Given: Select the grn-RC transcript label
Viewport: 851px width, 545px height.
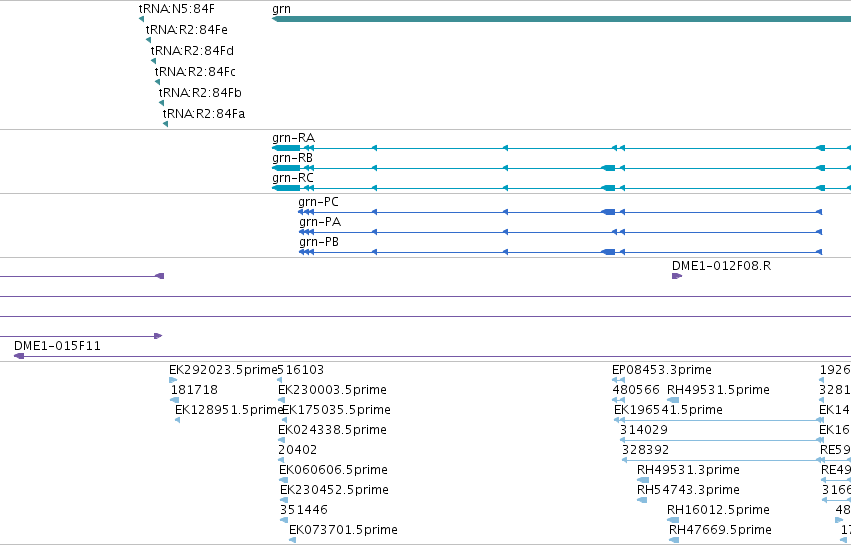Looking at the screenshot, I should click(293, 178).
